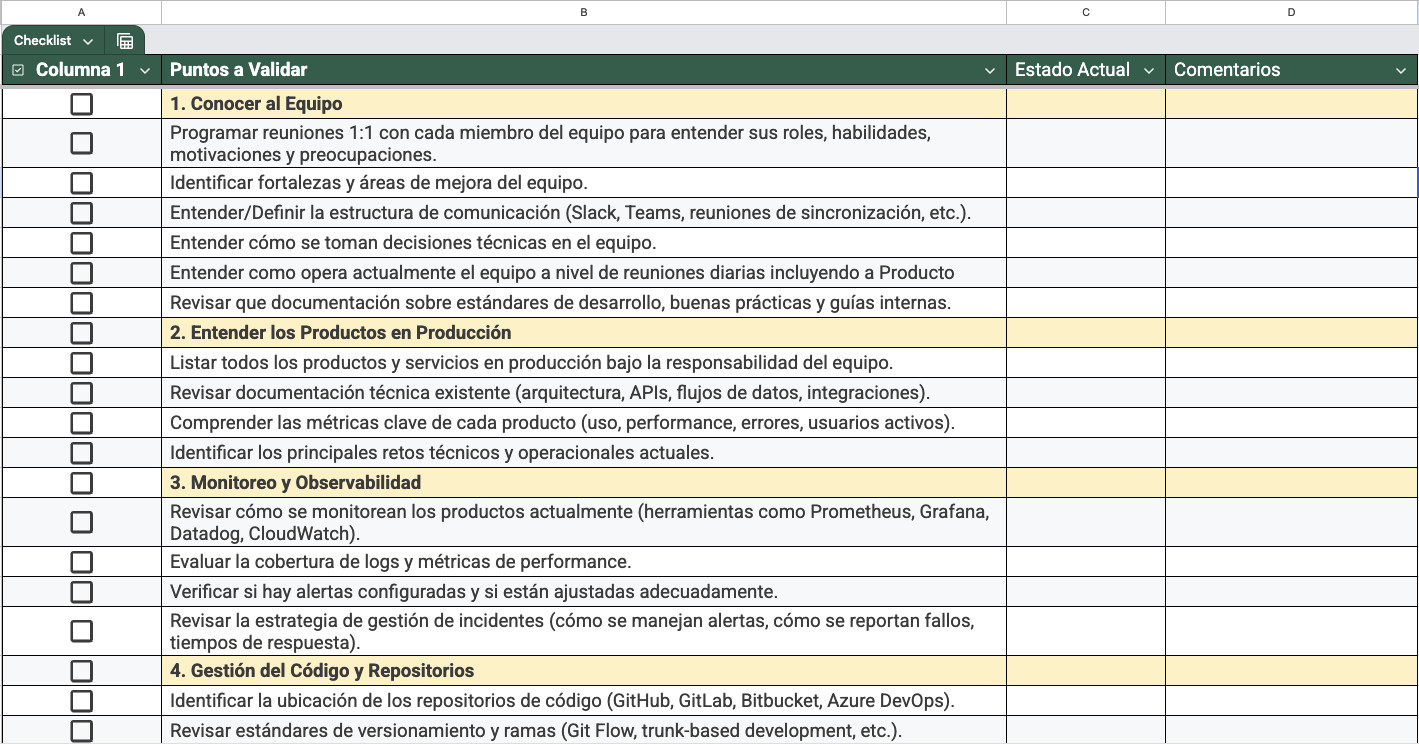Image resolution: width=1419 pixels, height=744 pixels.
Task: Expand the Columna 1 column dropdown arrow
Action: [145, 70]
